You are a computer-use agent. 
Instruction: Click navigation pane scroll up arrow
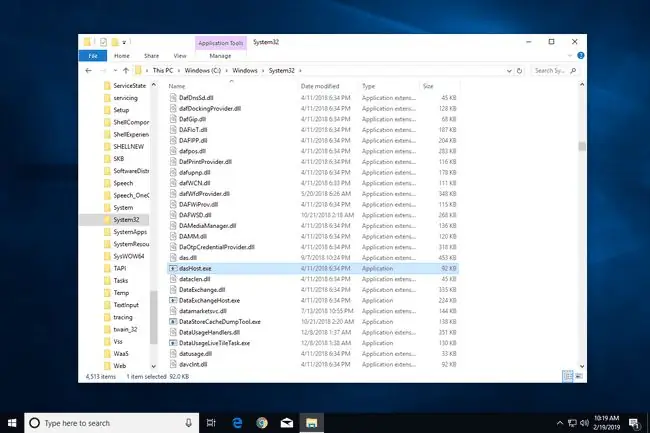[x=154, y=85]
